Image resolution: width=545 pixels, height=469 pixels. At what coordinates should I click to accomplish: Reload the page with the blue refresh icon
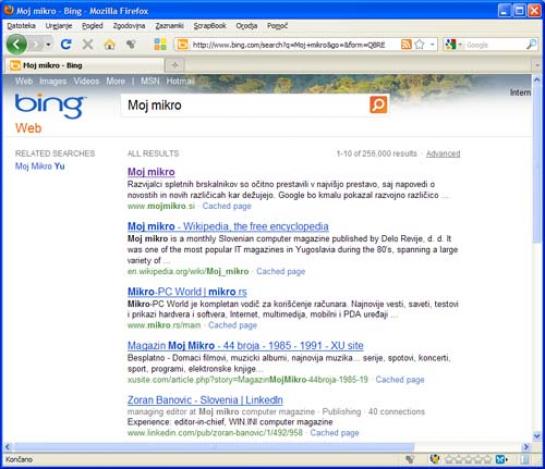coord(66,45)
